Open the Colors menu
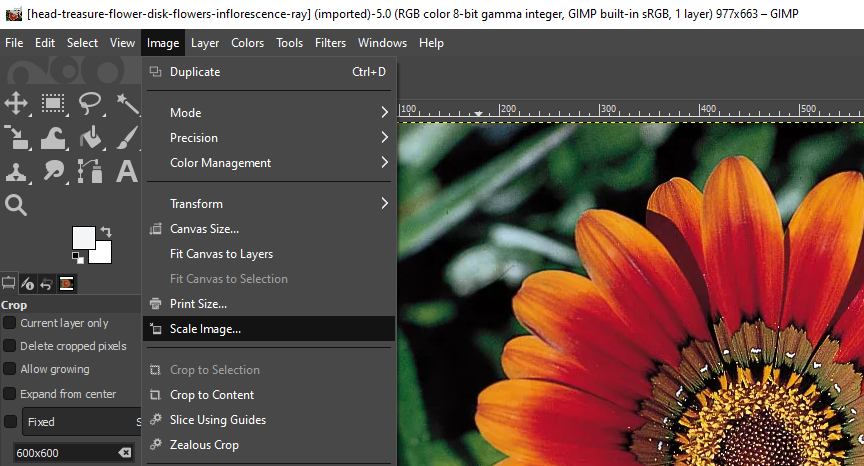864x466 pixels. pos(247,43)
